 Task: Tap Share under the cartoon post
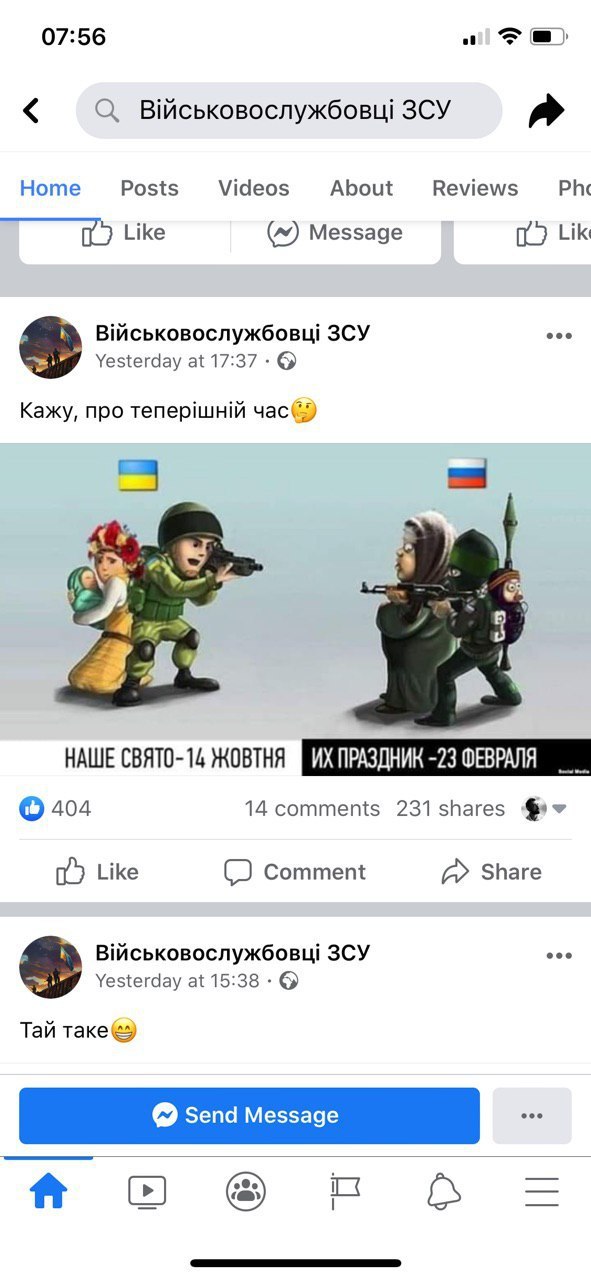491,872
